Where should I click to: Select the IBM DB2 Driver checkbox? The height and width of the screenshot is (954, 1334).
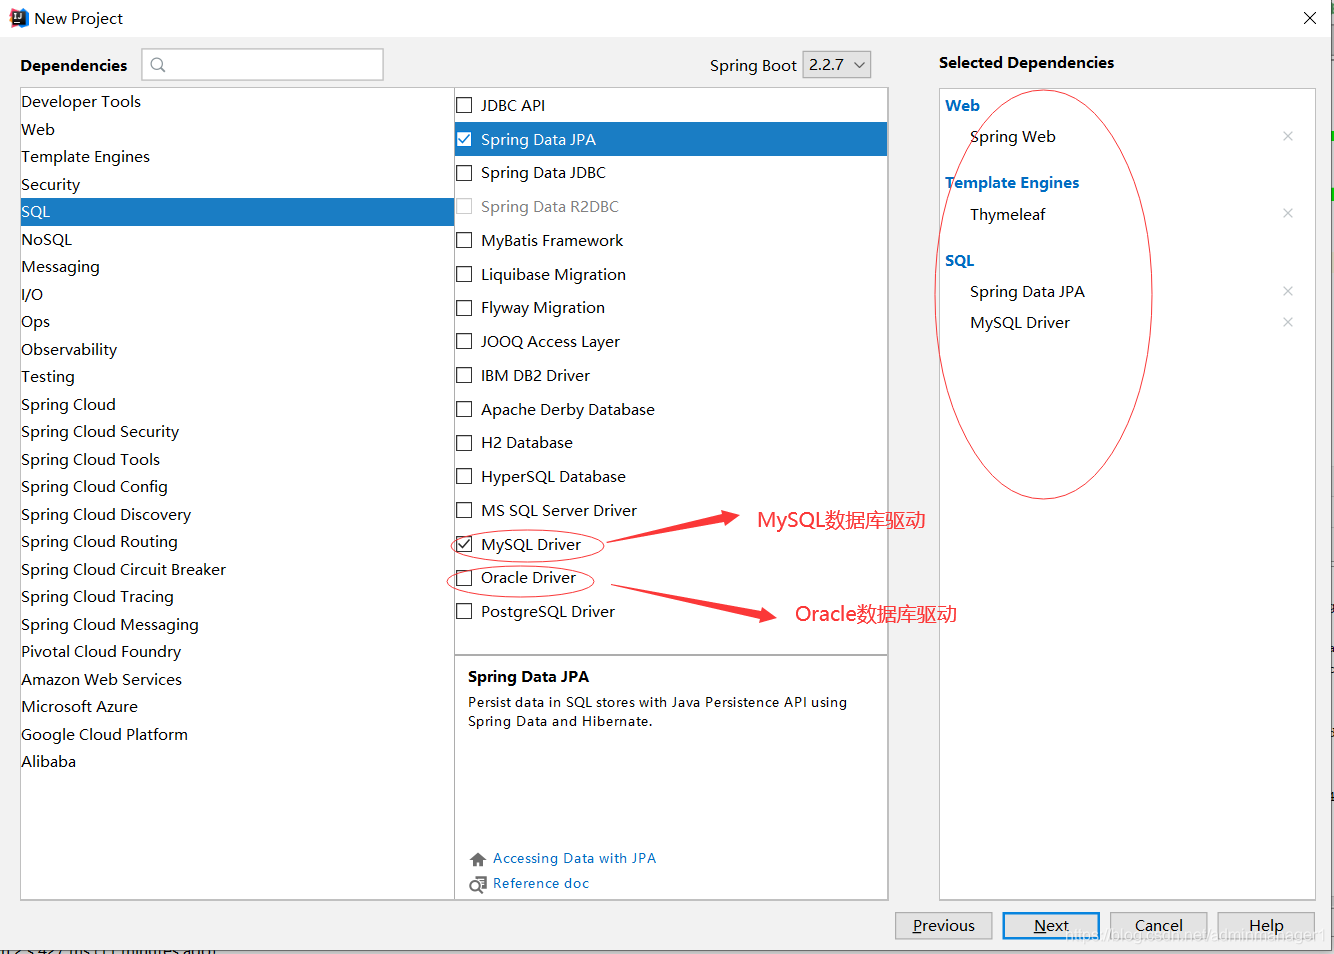464,375
